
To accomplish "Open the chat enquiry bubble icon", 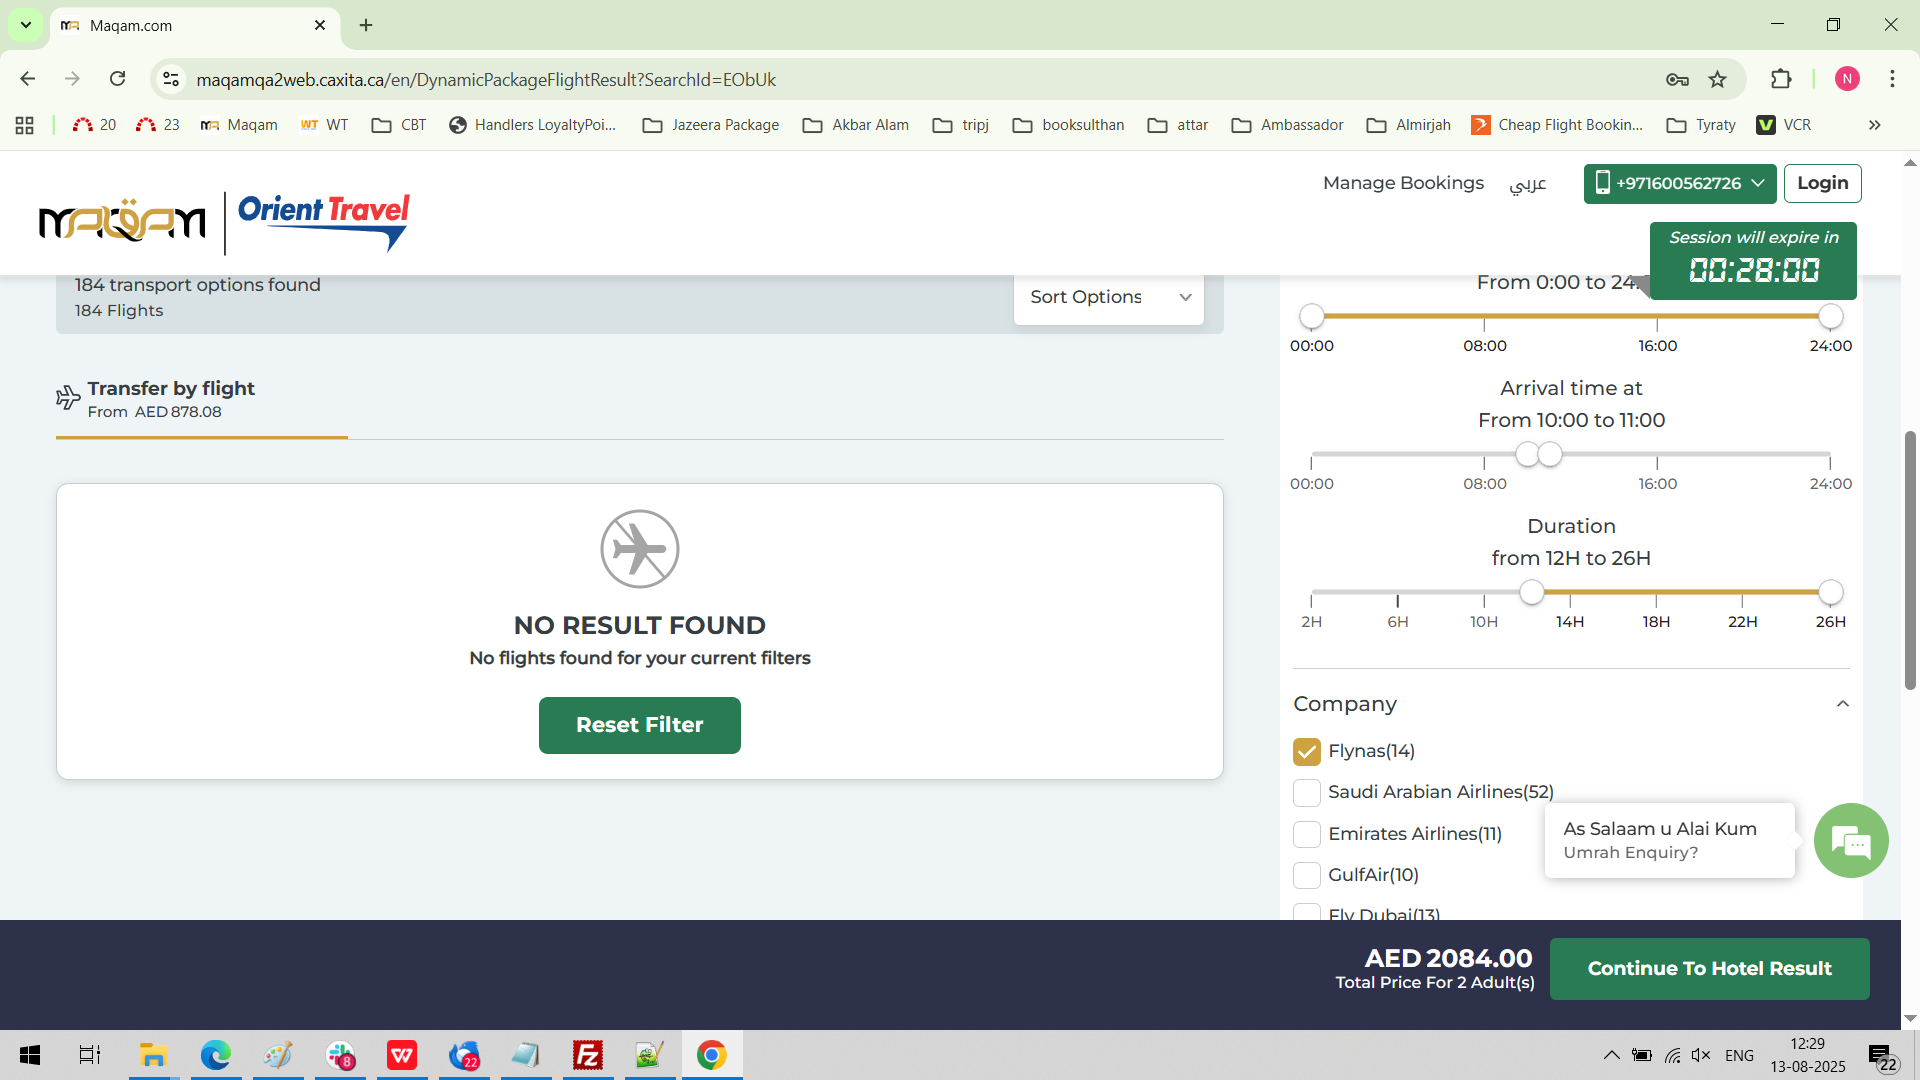I will point(1851,841).
